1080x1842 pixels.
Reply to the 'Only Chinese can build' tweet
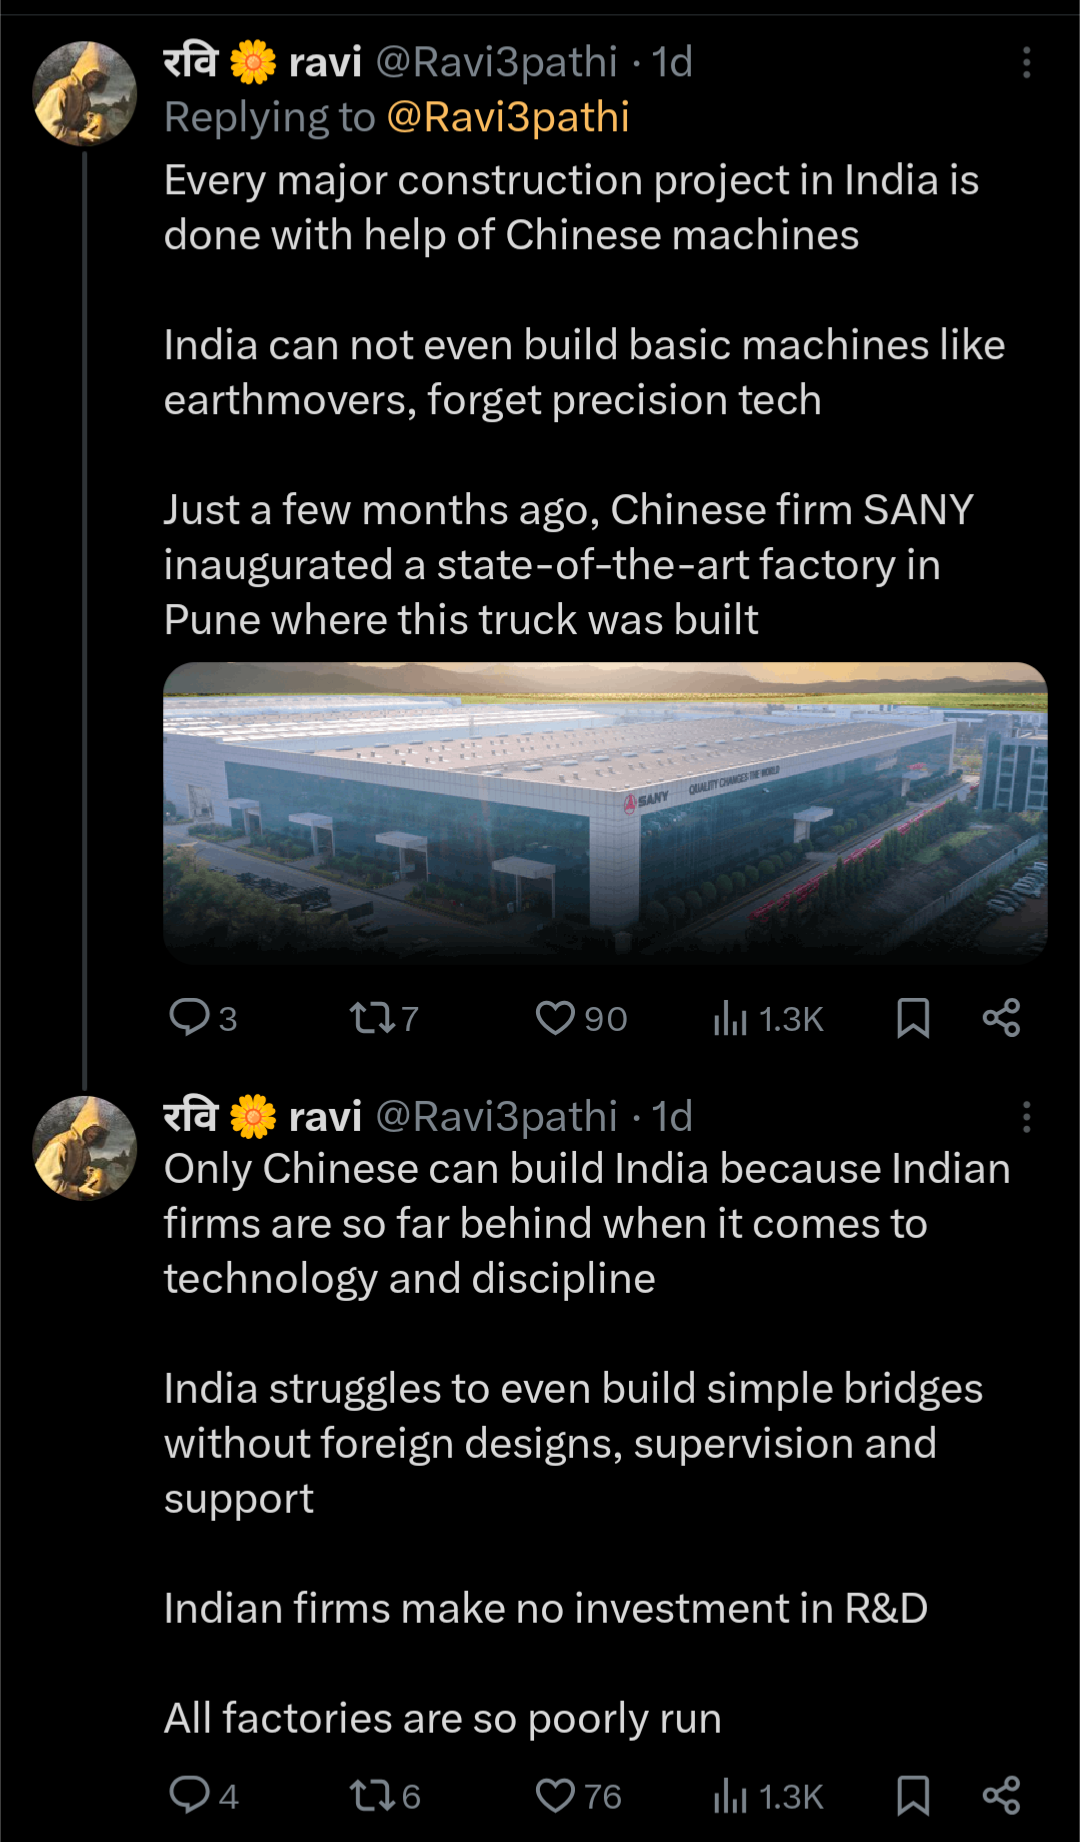click(x=190, y=1795)
